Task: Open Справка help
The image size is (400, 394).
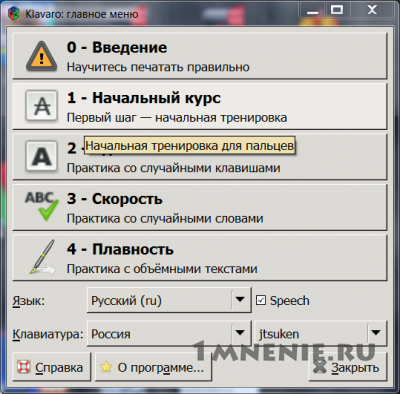Action: click(52, 367)
